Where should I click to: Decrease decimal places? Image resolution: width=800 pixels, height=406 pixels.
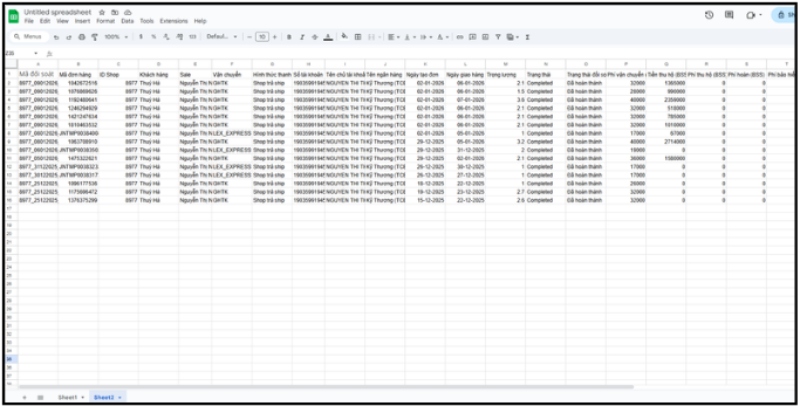point(166,37)
